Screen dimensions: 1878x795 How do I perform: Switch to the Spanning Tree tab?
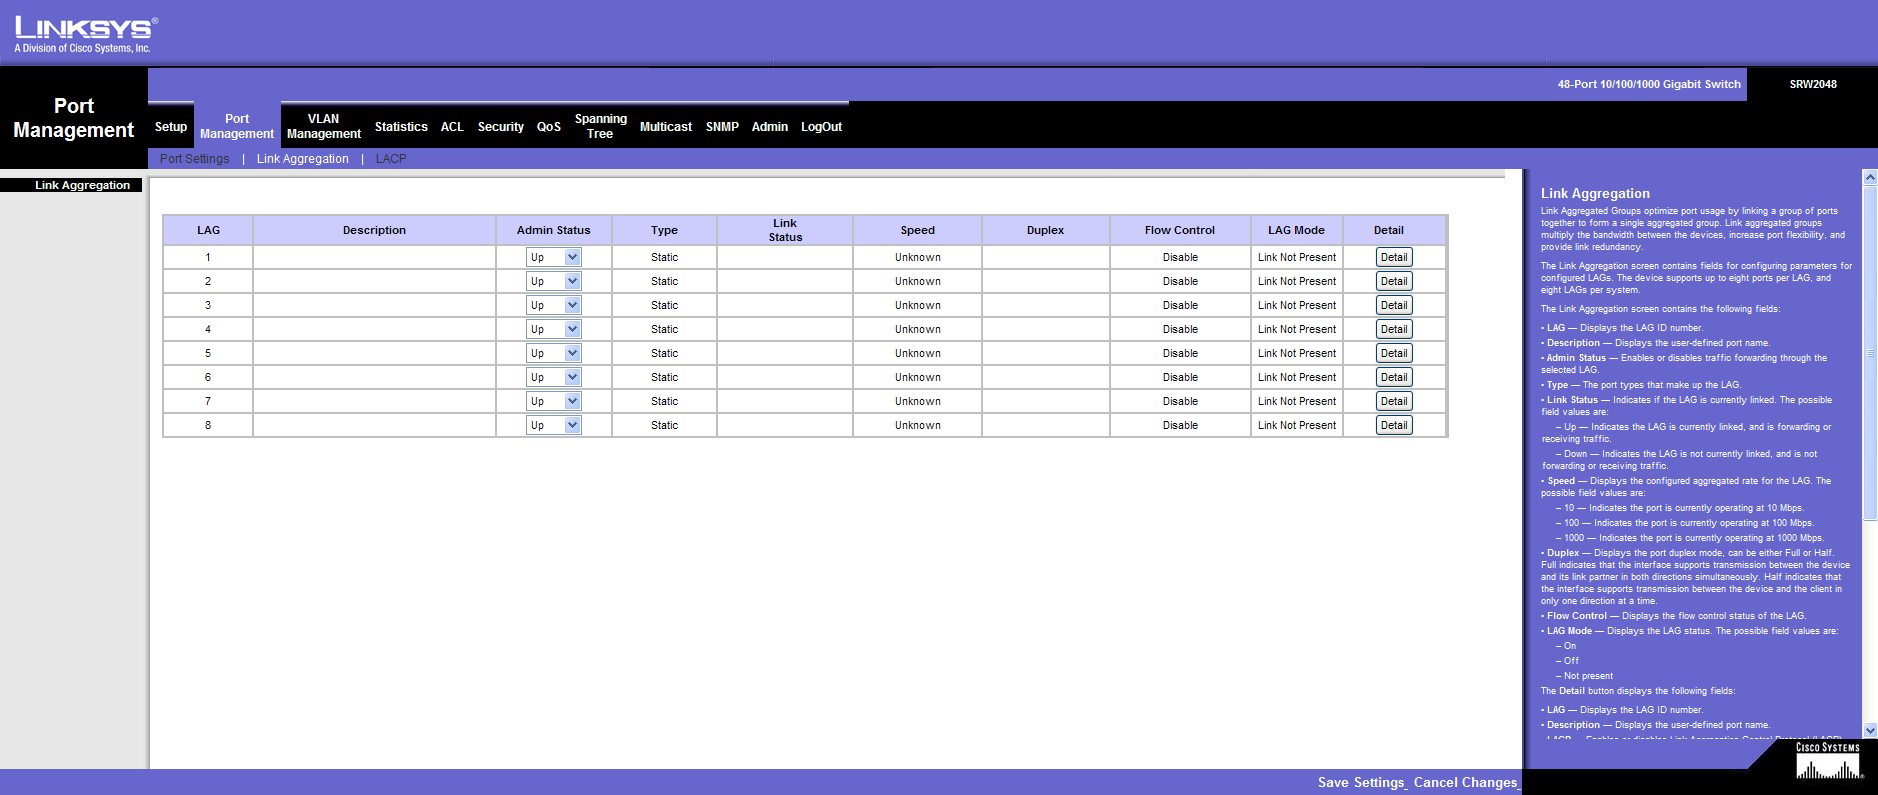point(600,126)
